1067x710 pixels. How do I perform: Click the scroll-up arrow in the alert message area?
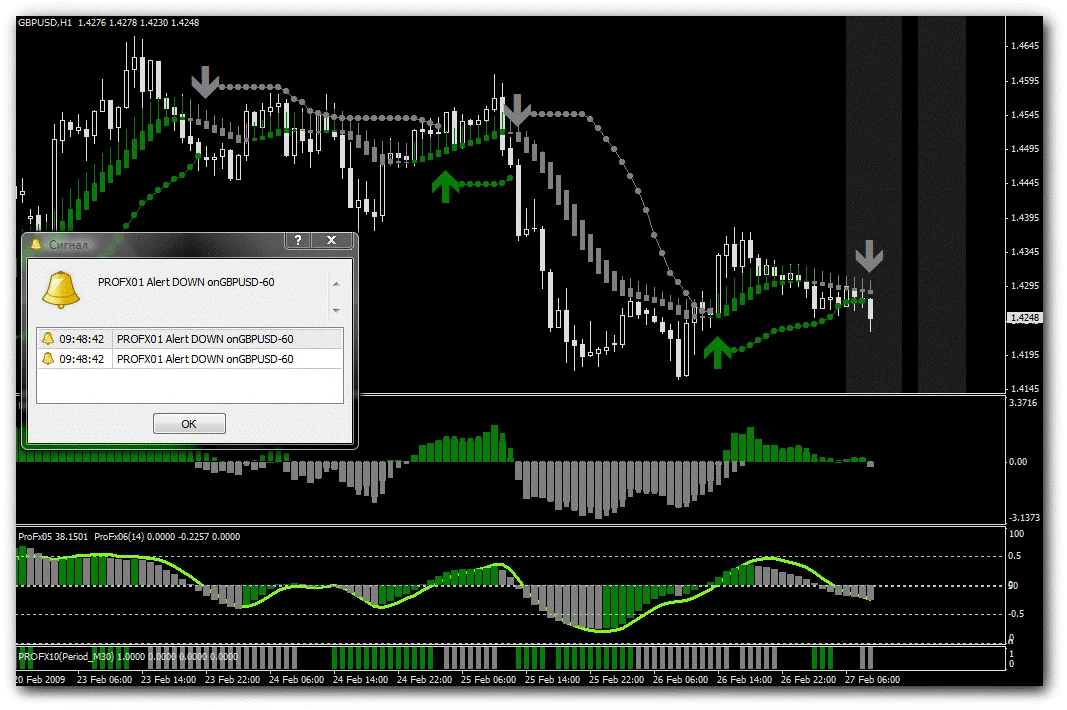tap(335, 283)
